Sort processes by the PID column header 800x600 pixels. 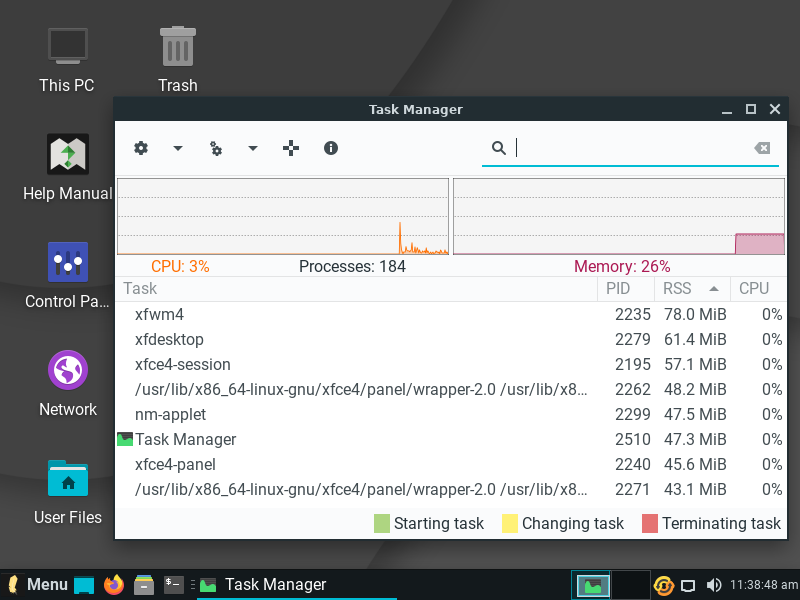[626, 289]
